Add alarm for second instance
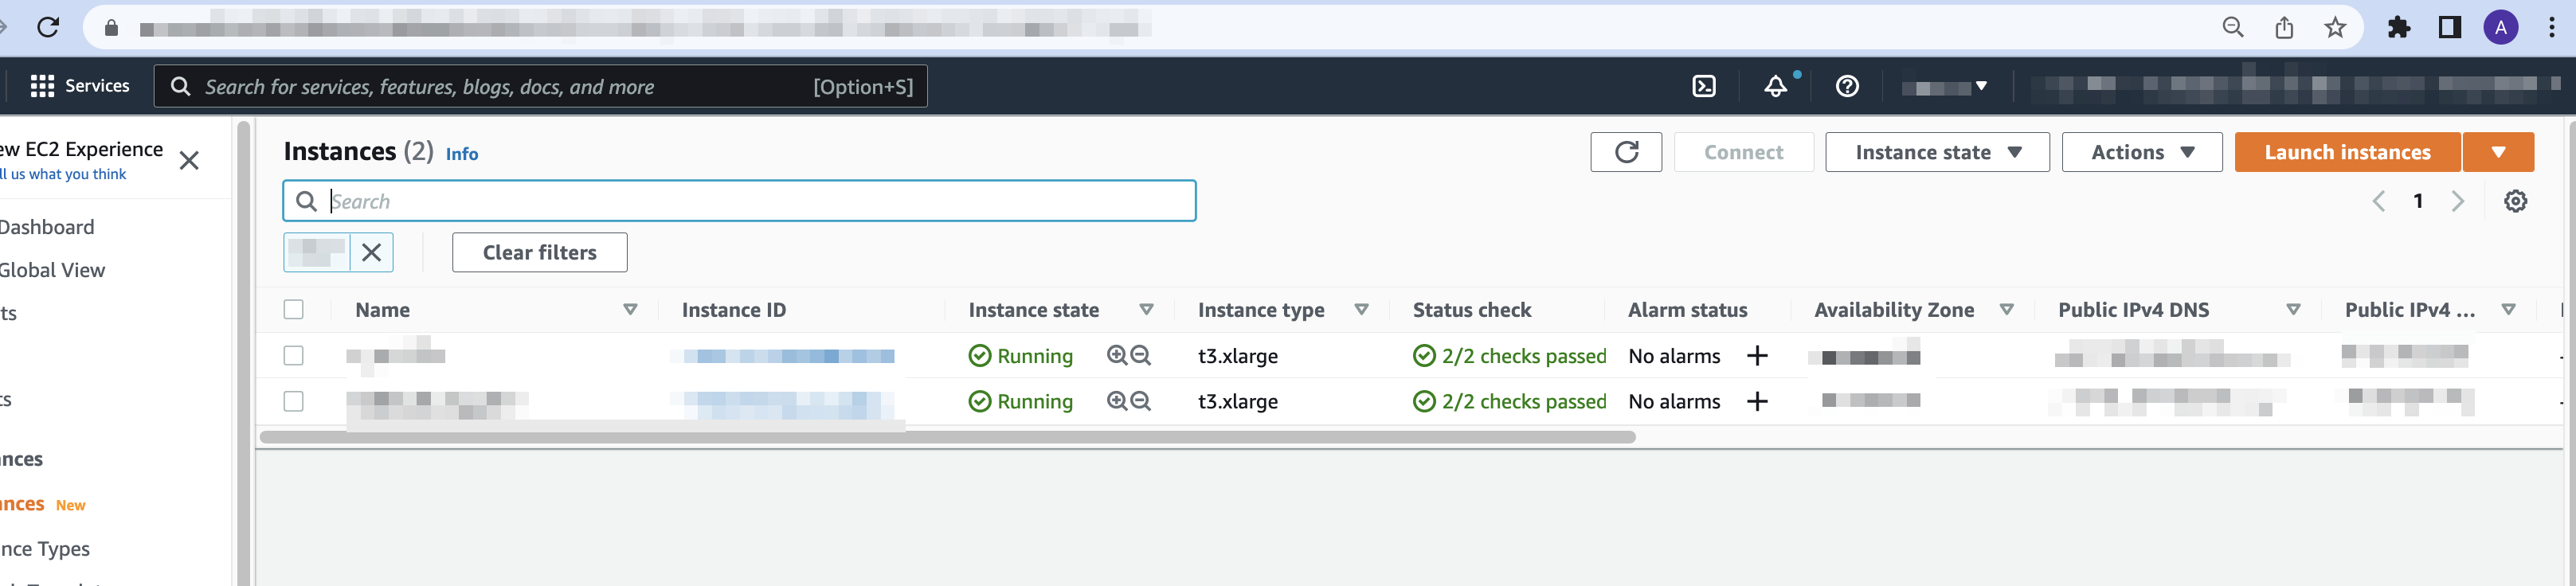The height and width of the screenshot is (586, 2576). click(x=1757, y=401)
